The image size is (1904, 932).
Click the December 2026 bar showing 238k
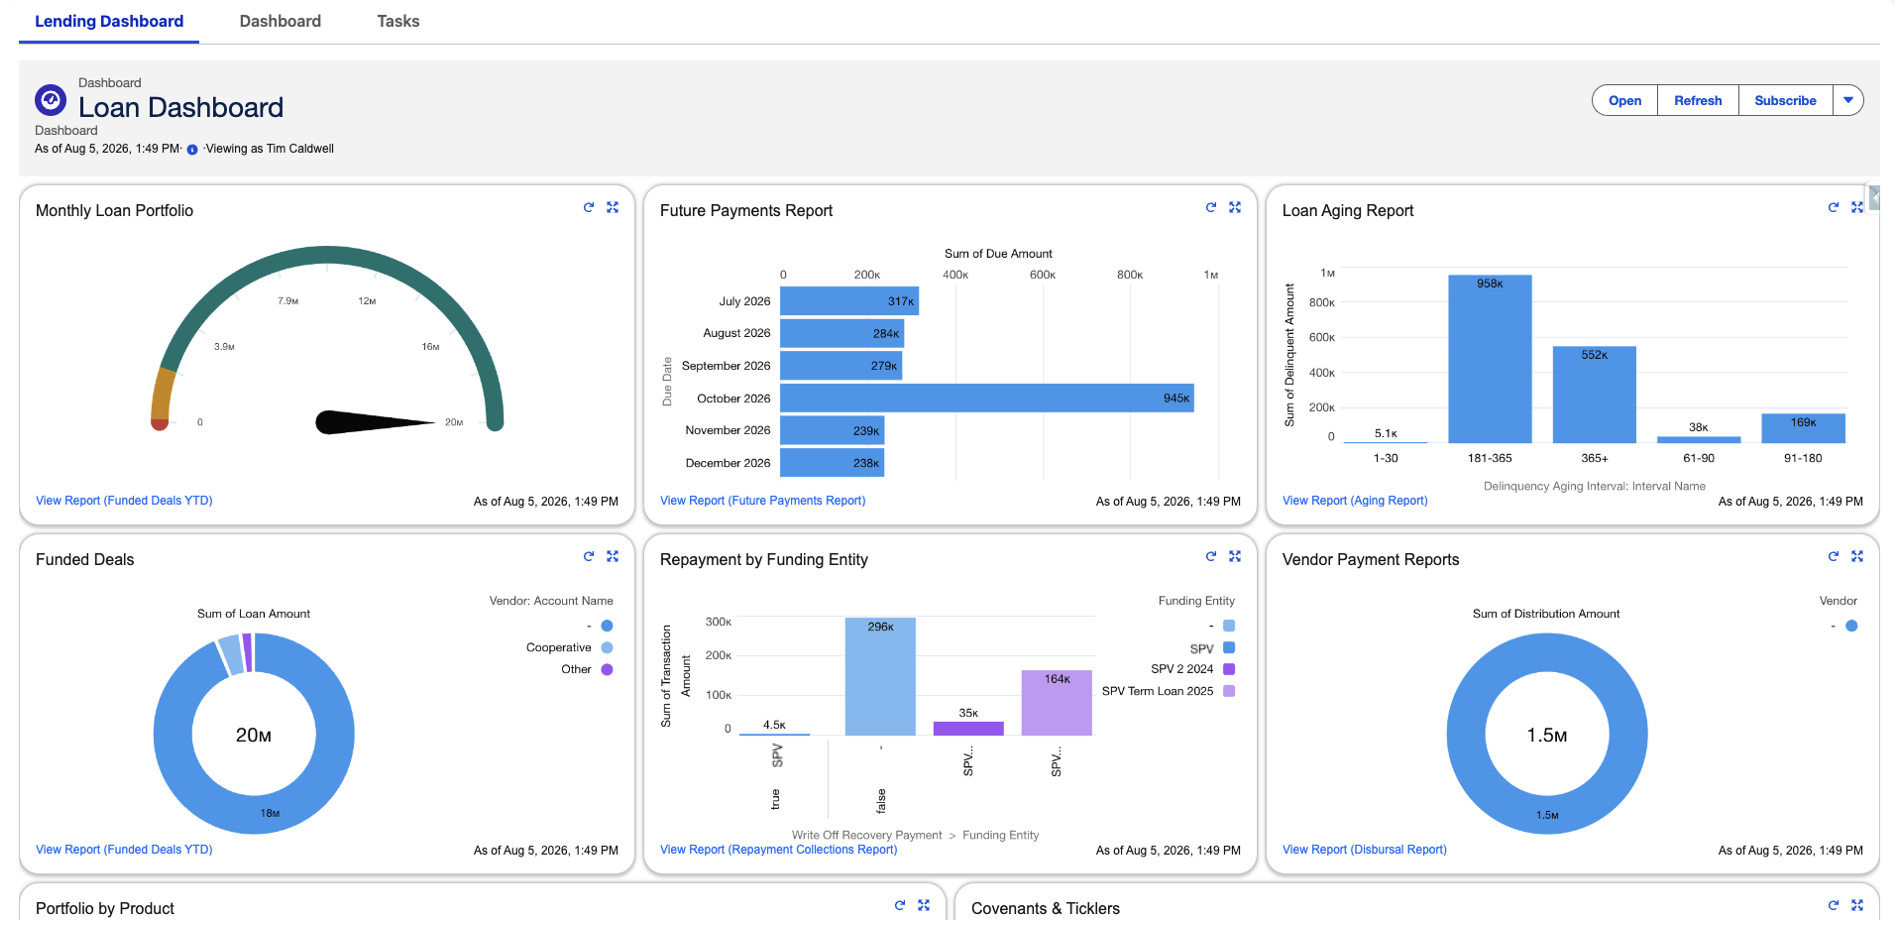point(832,463)
